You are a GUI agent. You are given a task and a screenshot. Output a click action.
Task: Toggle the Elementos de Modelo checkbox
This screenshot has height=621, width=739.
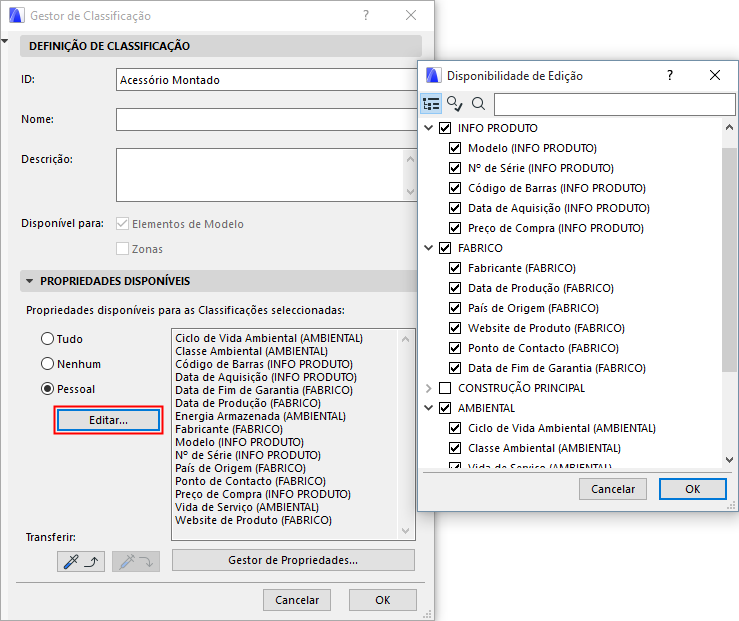click(x=123, y=224)
